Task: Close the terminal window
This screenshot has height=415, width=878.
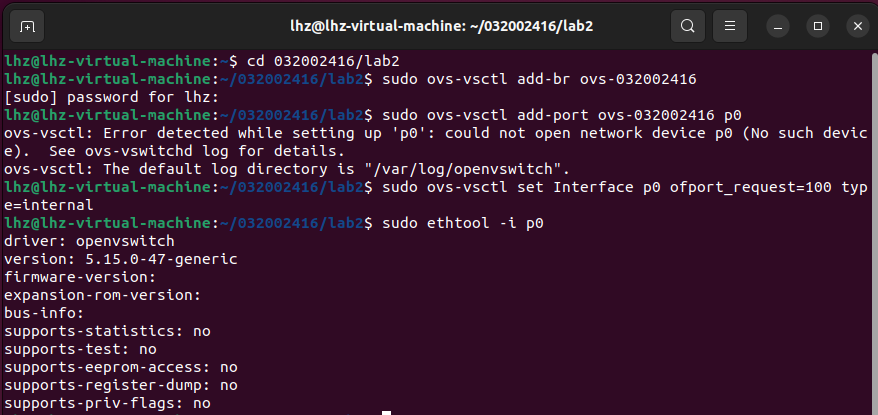Action: click(x=858, y=26)
